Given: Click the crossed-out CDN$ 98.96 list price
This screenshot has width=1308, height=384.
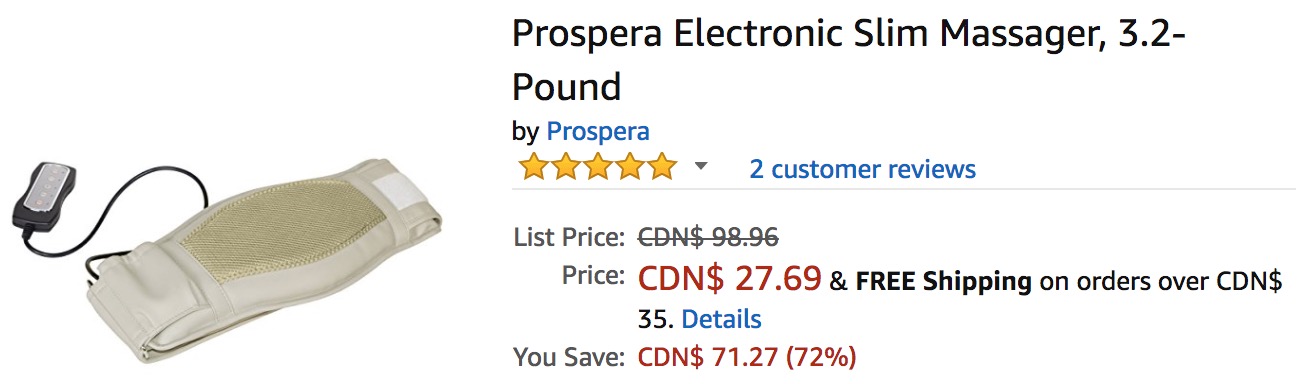Looking at the screenshot, I should (708, 238).
